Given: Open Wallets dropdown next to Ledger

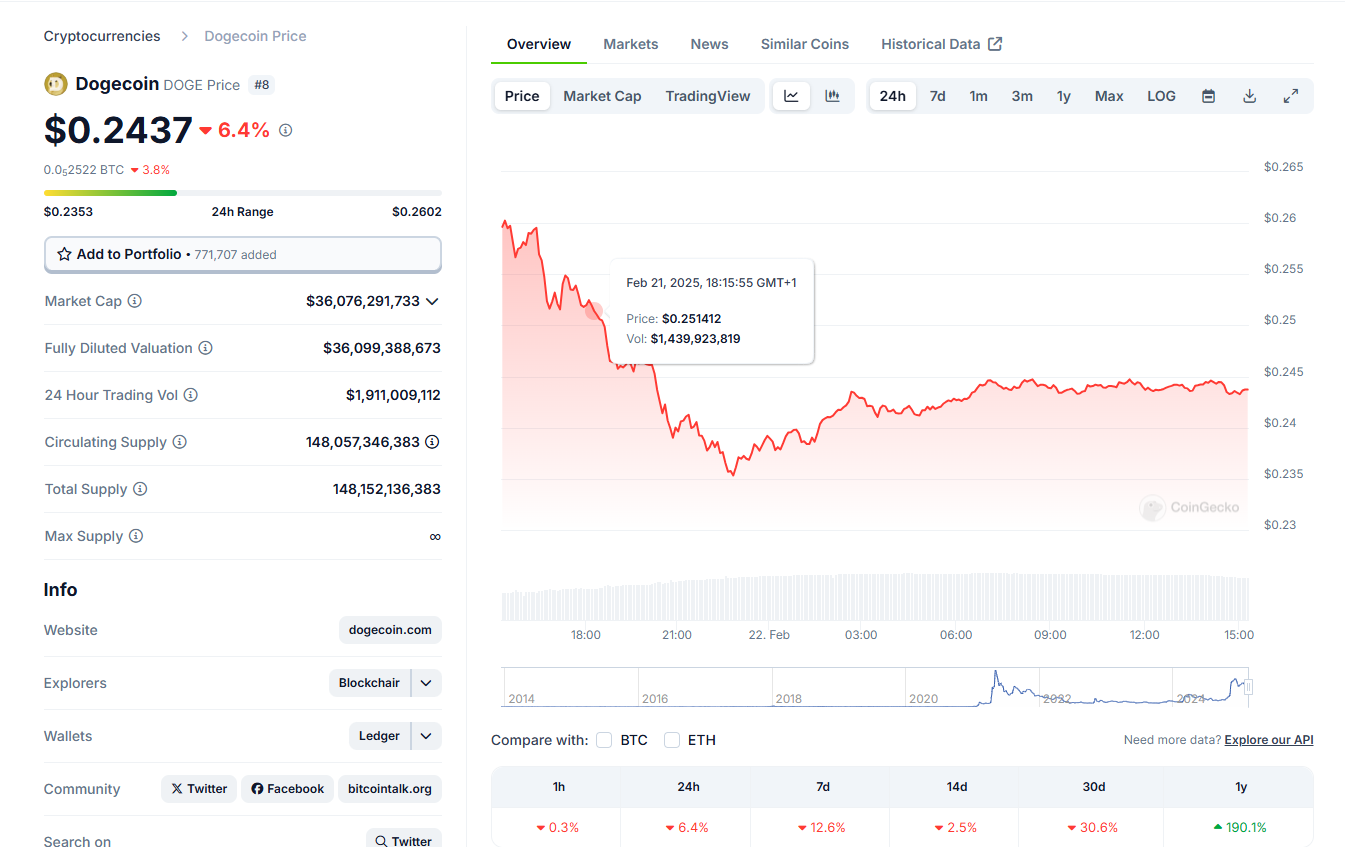Looking at the screenshot, I should [426, 736].
